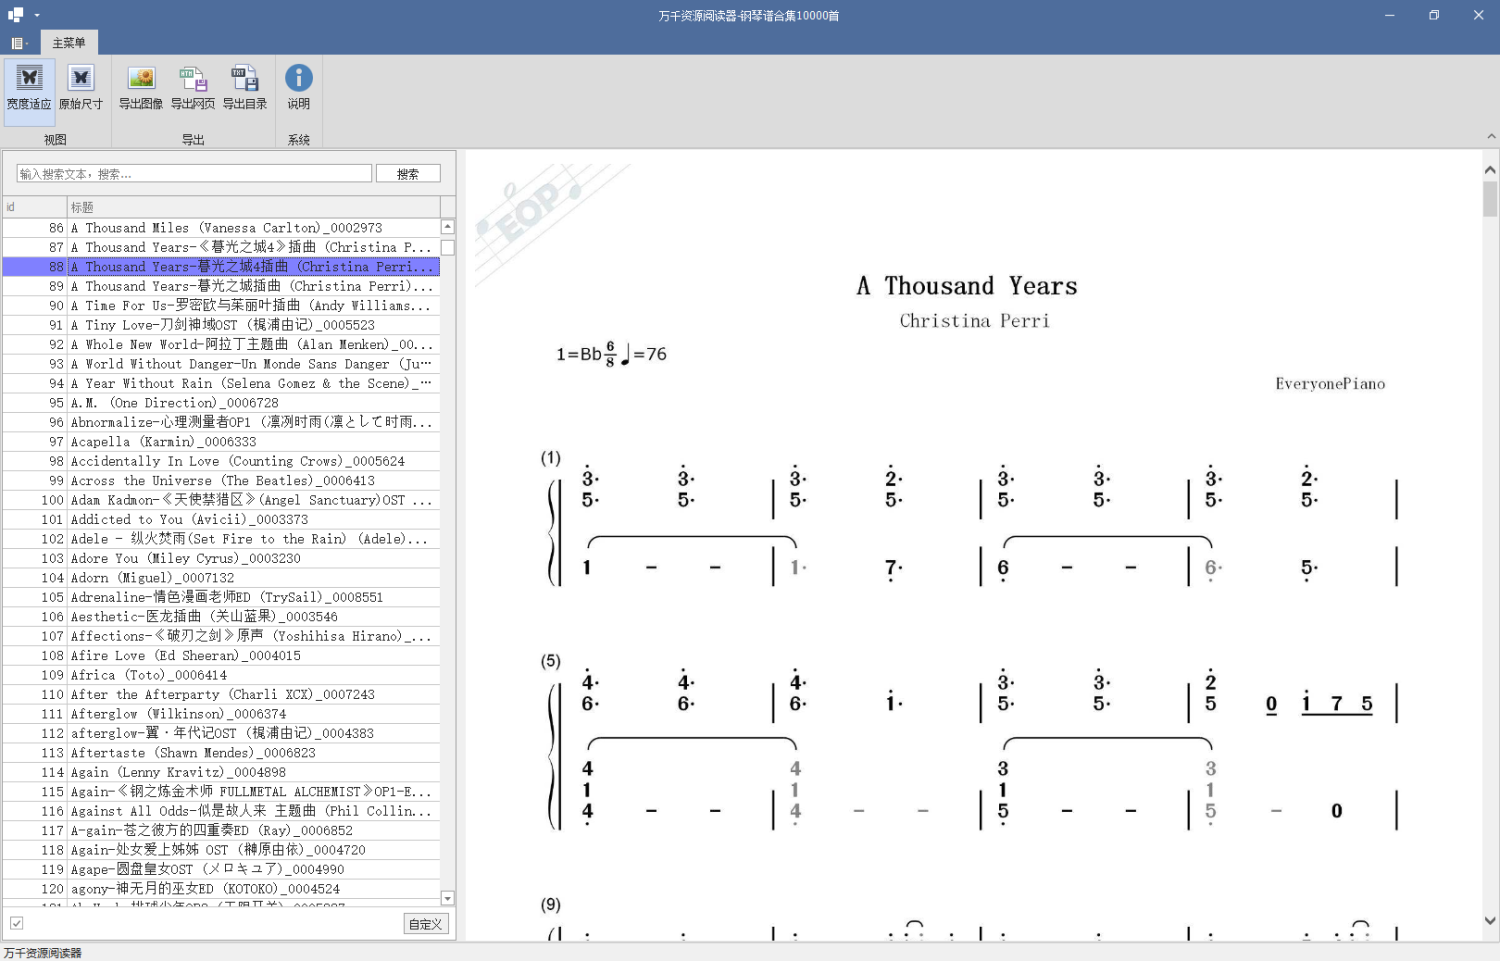Click the 自定义 button
The image size is (1500, 961).
point(426,924)
